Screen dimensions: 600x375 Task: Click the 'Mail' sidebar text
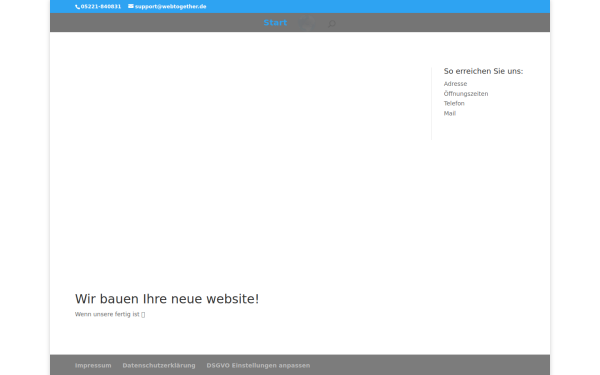pyautogui.click(x=450, y=113)
